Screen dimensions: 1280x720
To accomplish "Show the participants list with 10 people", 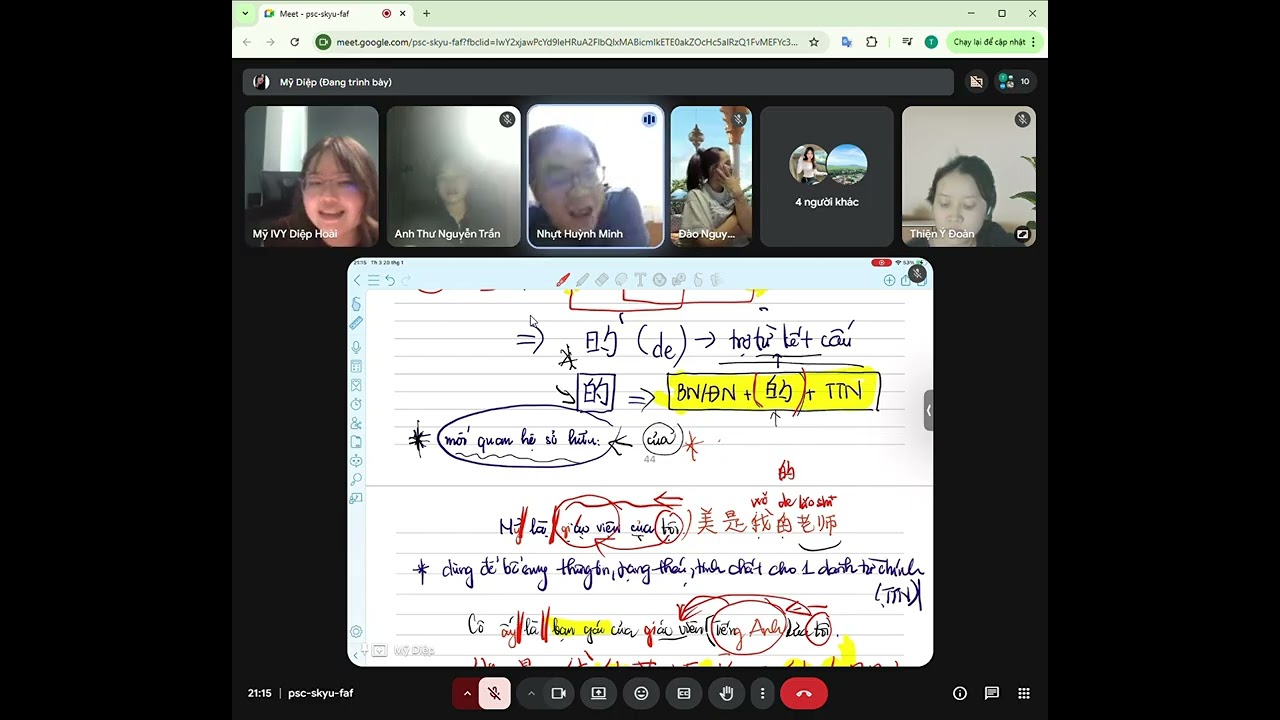I will click(1014, 82).
